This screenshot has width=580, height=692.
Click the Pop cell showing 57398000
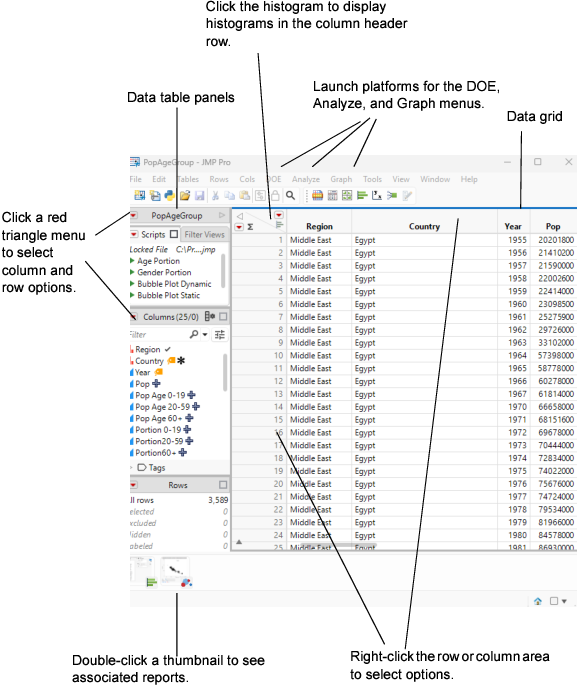(556, 355)
